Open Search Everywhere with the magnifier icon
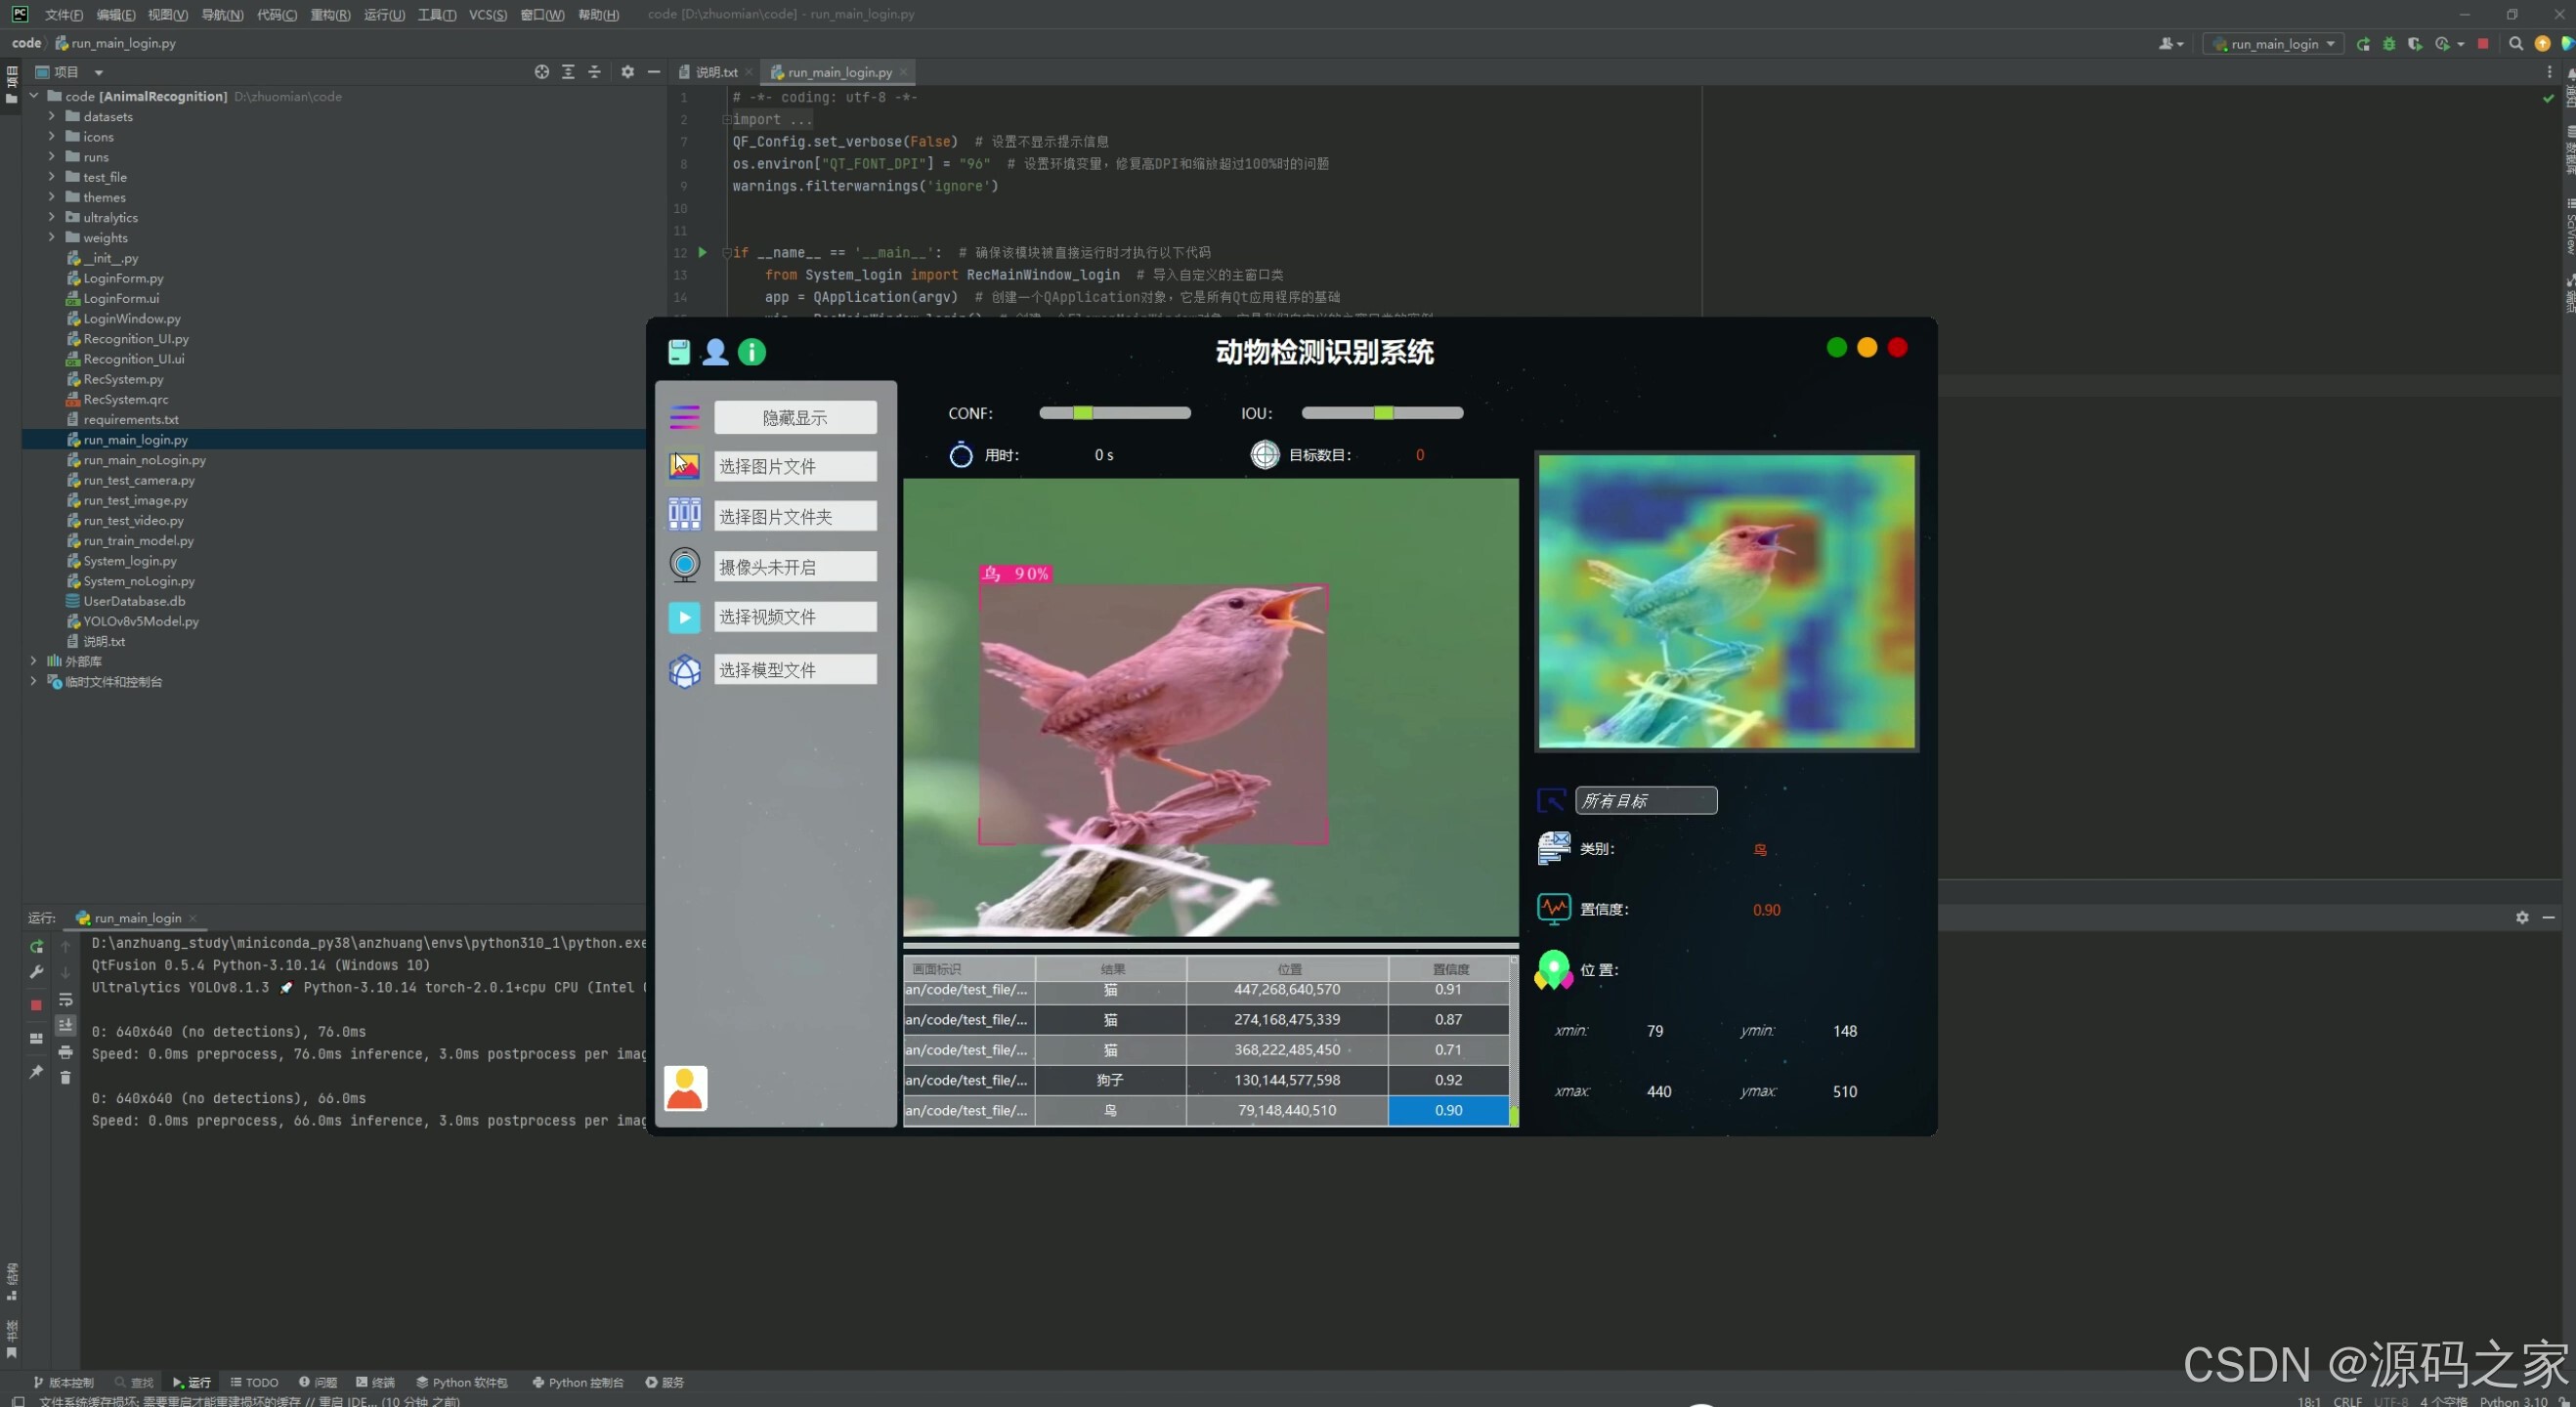This screenshot has width=2576, height=1407. [x=2516, y=43]
